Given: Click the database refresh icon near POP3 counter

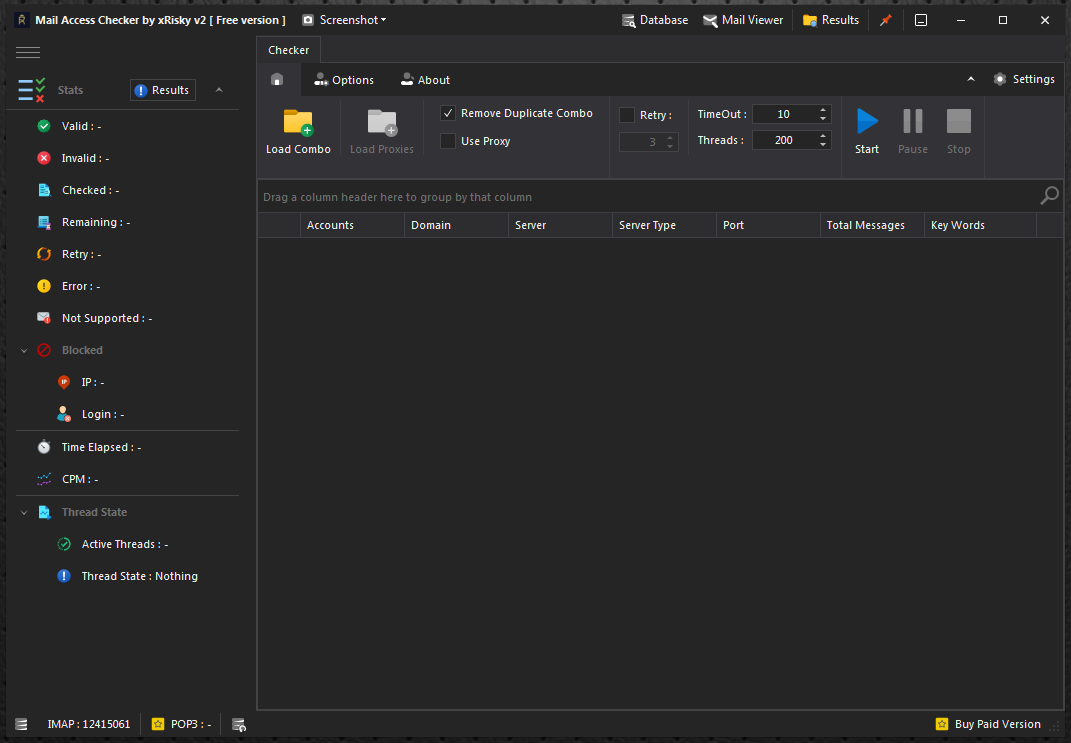Looking at the screenshot, I should (238, 723).
